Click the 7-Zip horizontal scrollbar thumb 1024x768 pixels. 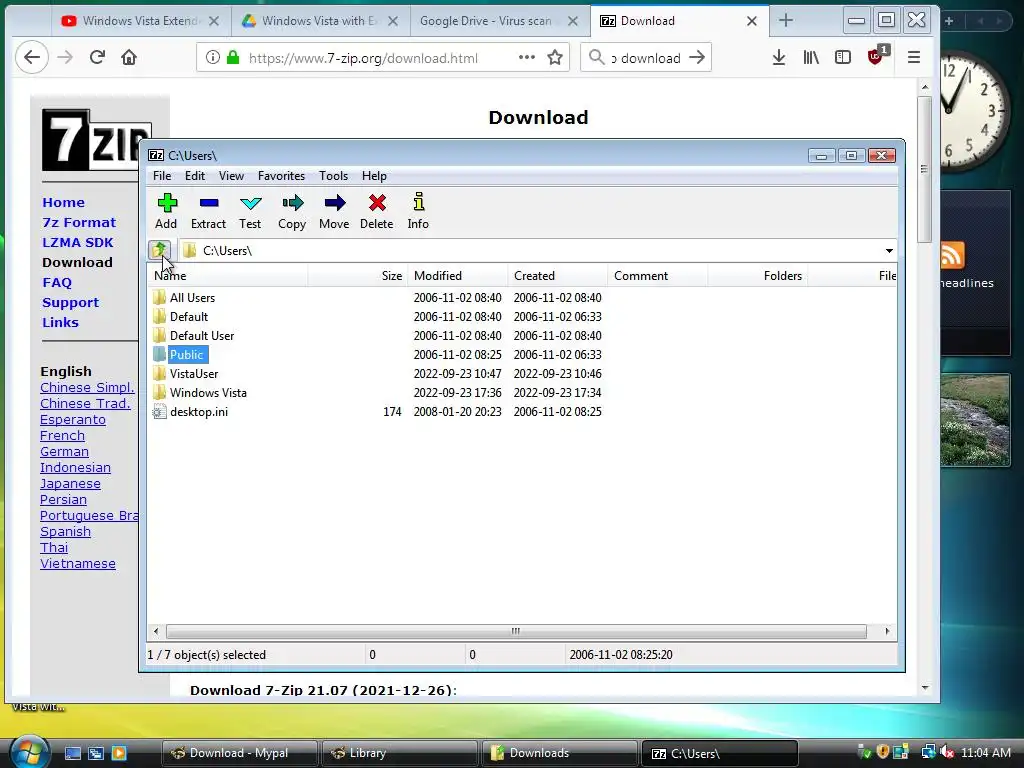pyautogui.click(x=516, y=632)
